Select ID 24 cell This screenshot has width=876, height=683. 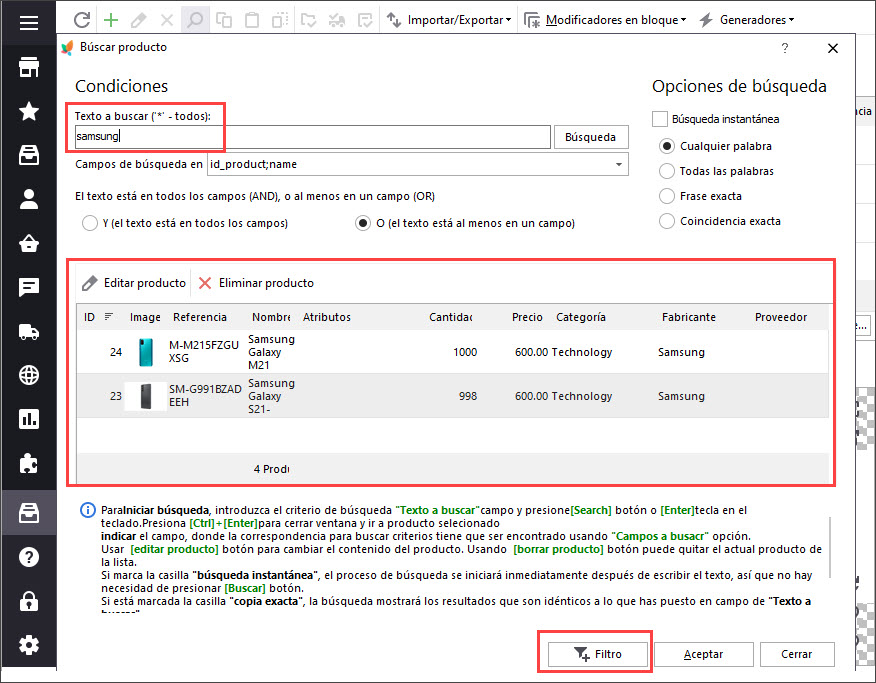(116, 352)
